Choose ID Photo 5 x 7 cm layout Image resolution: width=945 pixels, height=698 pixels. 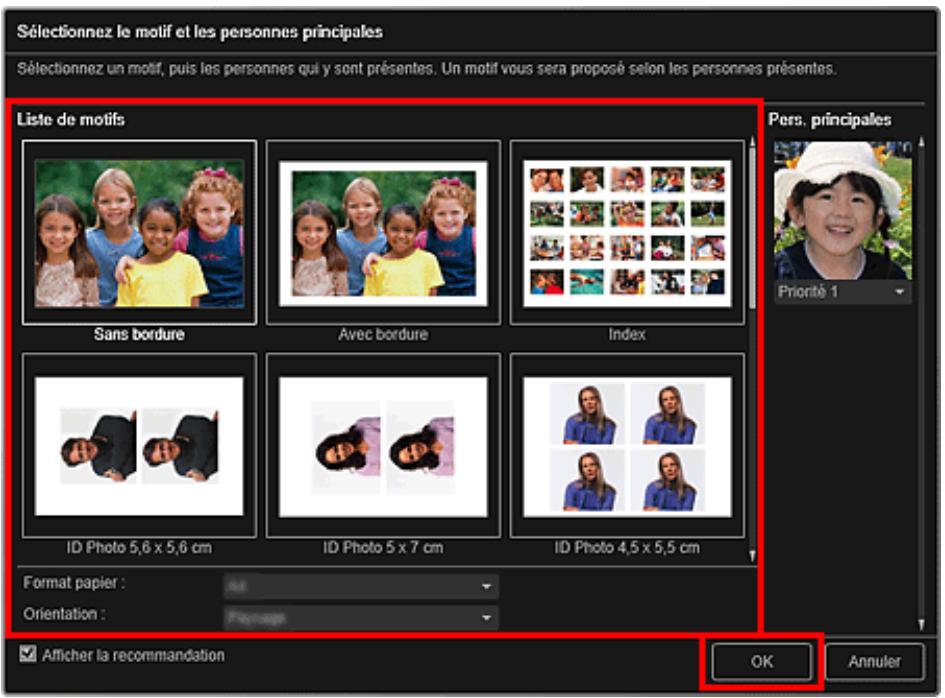point(383,445)
